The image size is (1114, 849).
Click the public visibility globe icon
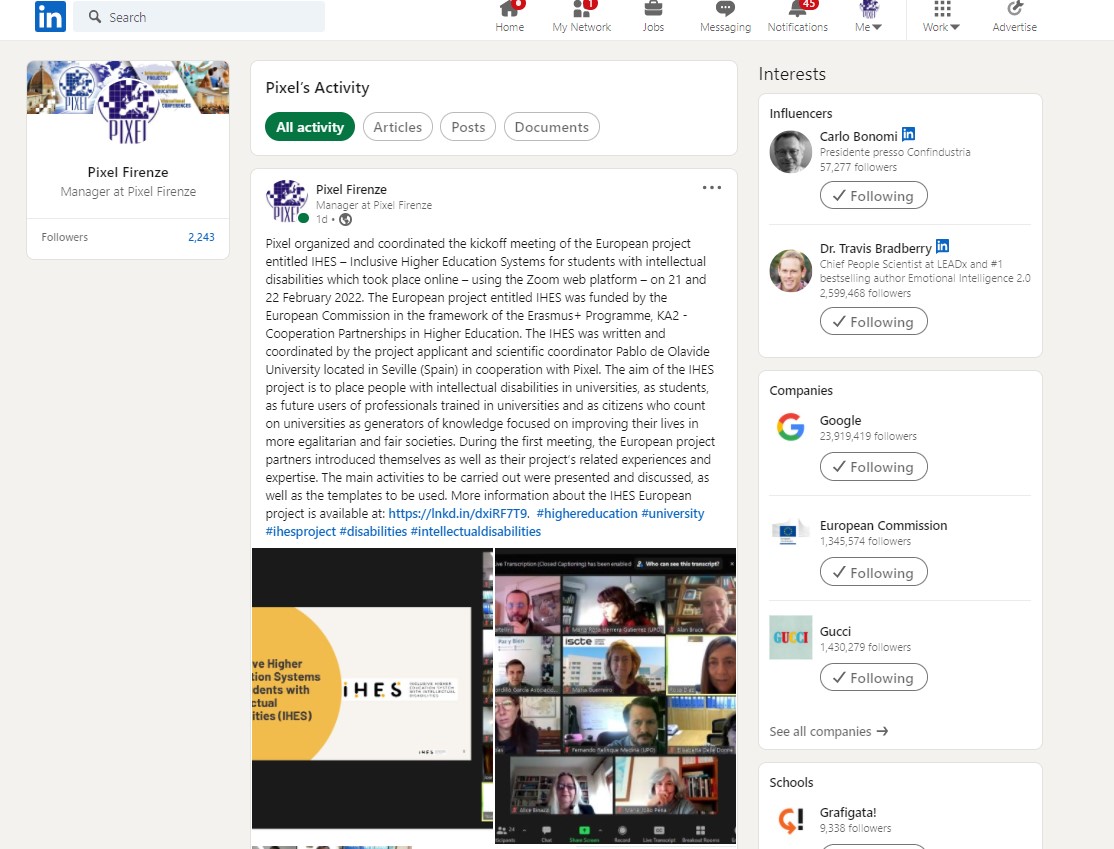(345, 220)
